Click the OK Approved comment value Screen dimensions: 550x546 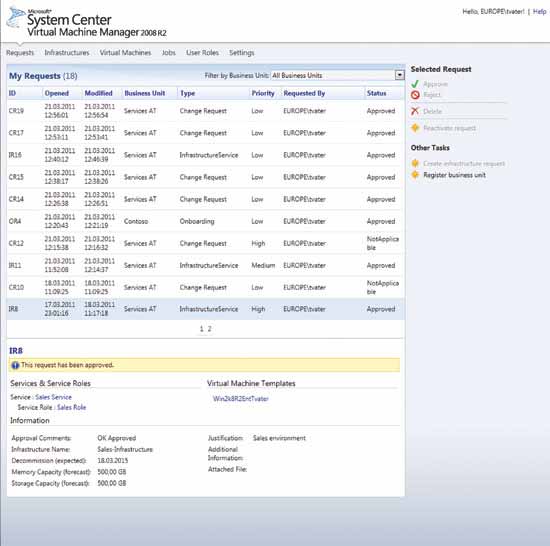pyautogui.click(x=116, y=438)
